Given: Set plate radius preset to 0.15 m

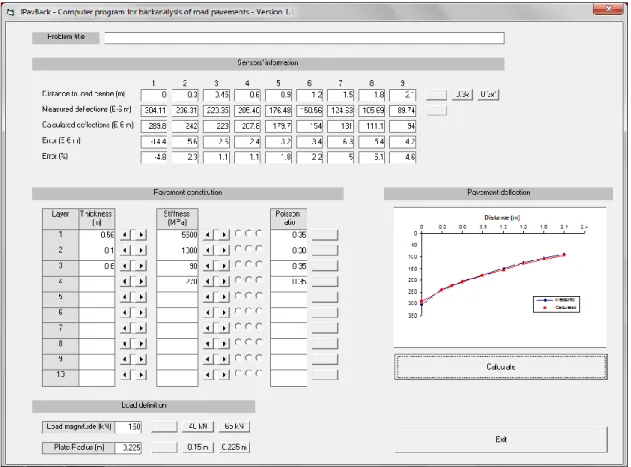Looking at the screenshot, I should pyautogui.click(x=198, y=447).
